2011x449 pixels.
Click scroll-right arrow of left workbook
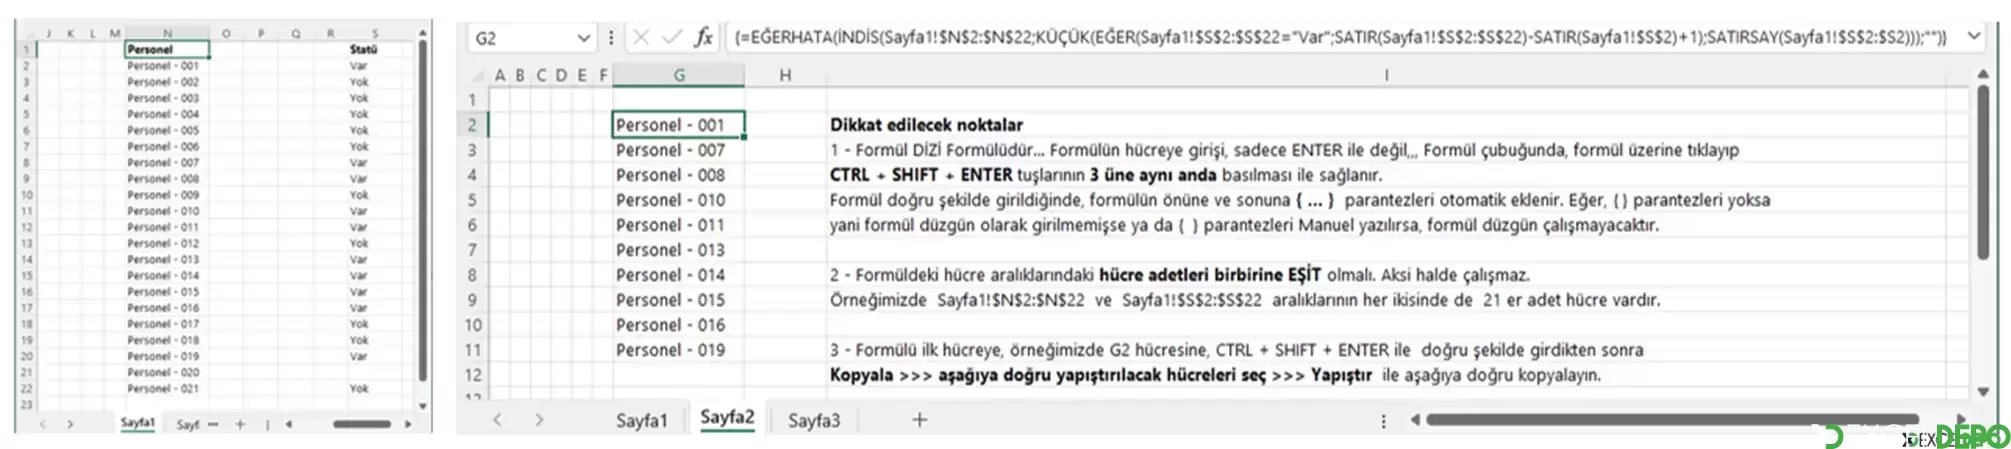point(408,424)
